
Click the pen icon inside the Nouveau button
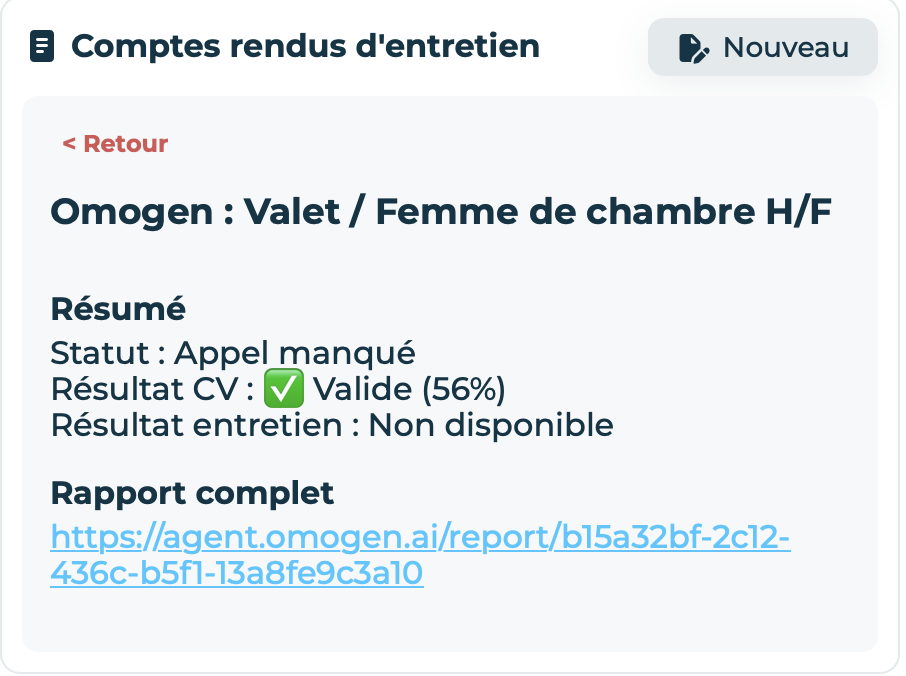692,45
